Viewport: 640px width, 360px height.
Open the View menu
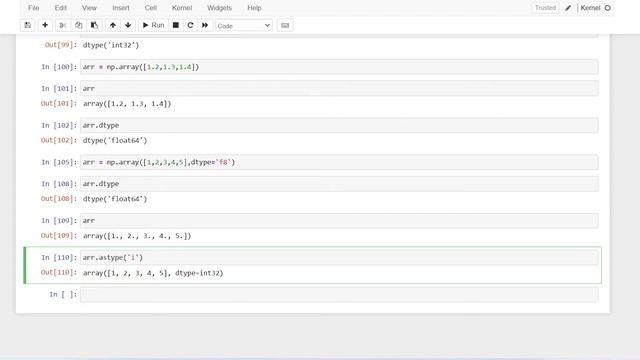pyautogui.click(x=89, y=8)
